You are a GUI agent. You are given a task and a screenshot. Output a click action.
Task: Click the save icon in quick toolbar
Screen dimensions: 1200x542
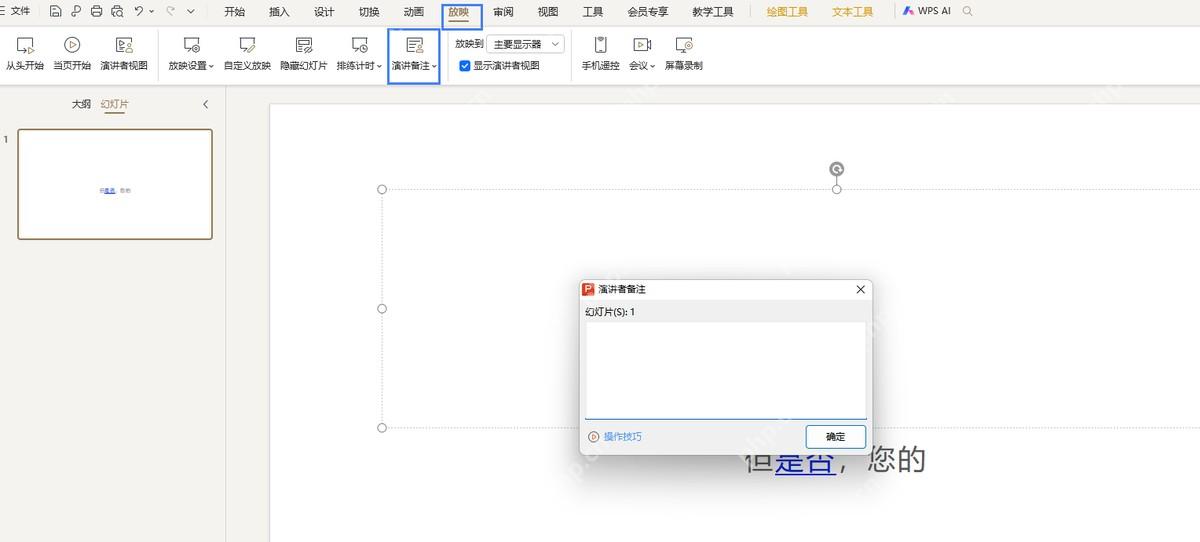pyautogui.click(x=55, y=12)
